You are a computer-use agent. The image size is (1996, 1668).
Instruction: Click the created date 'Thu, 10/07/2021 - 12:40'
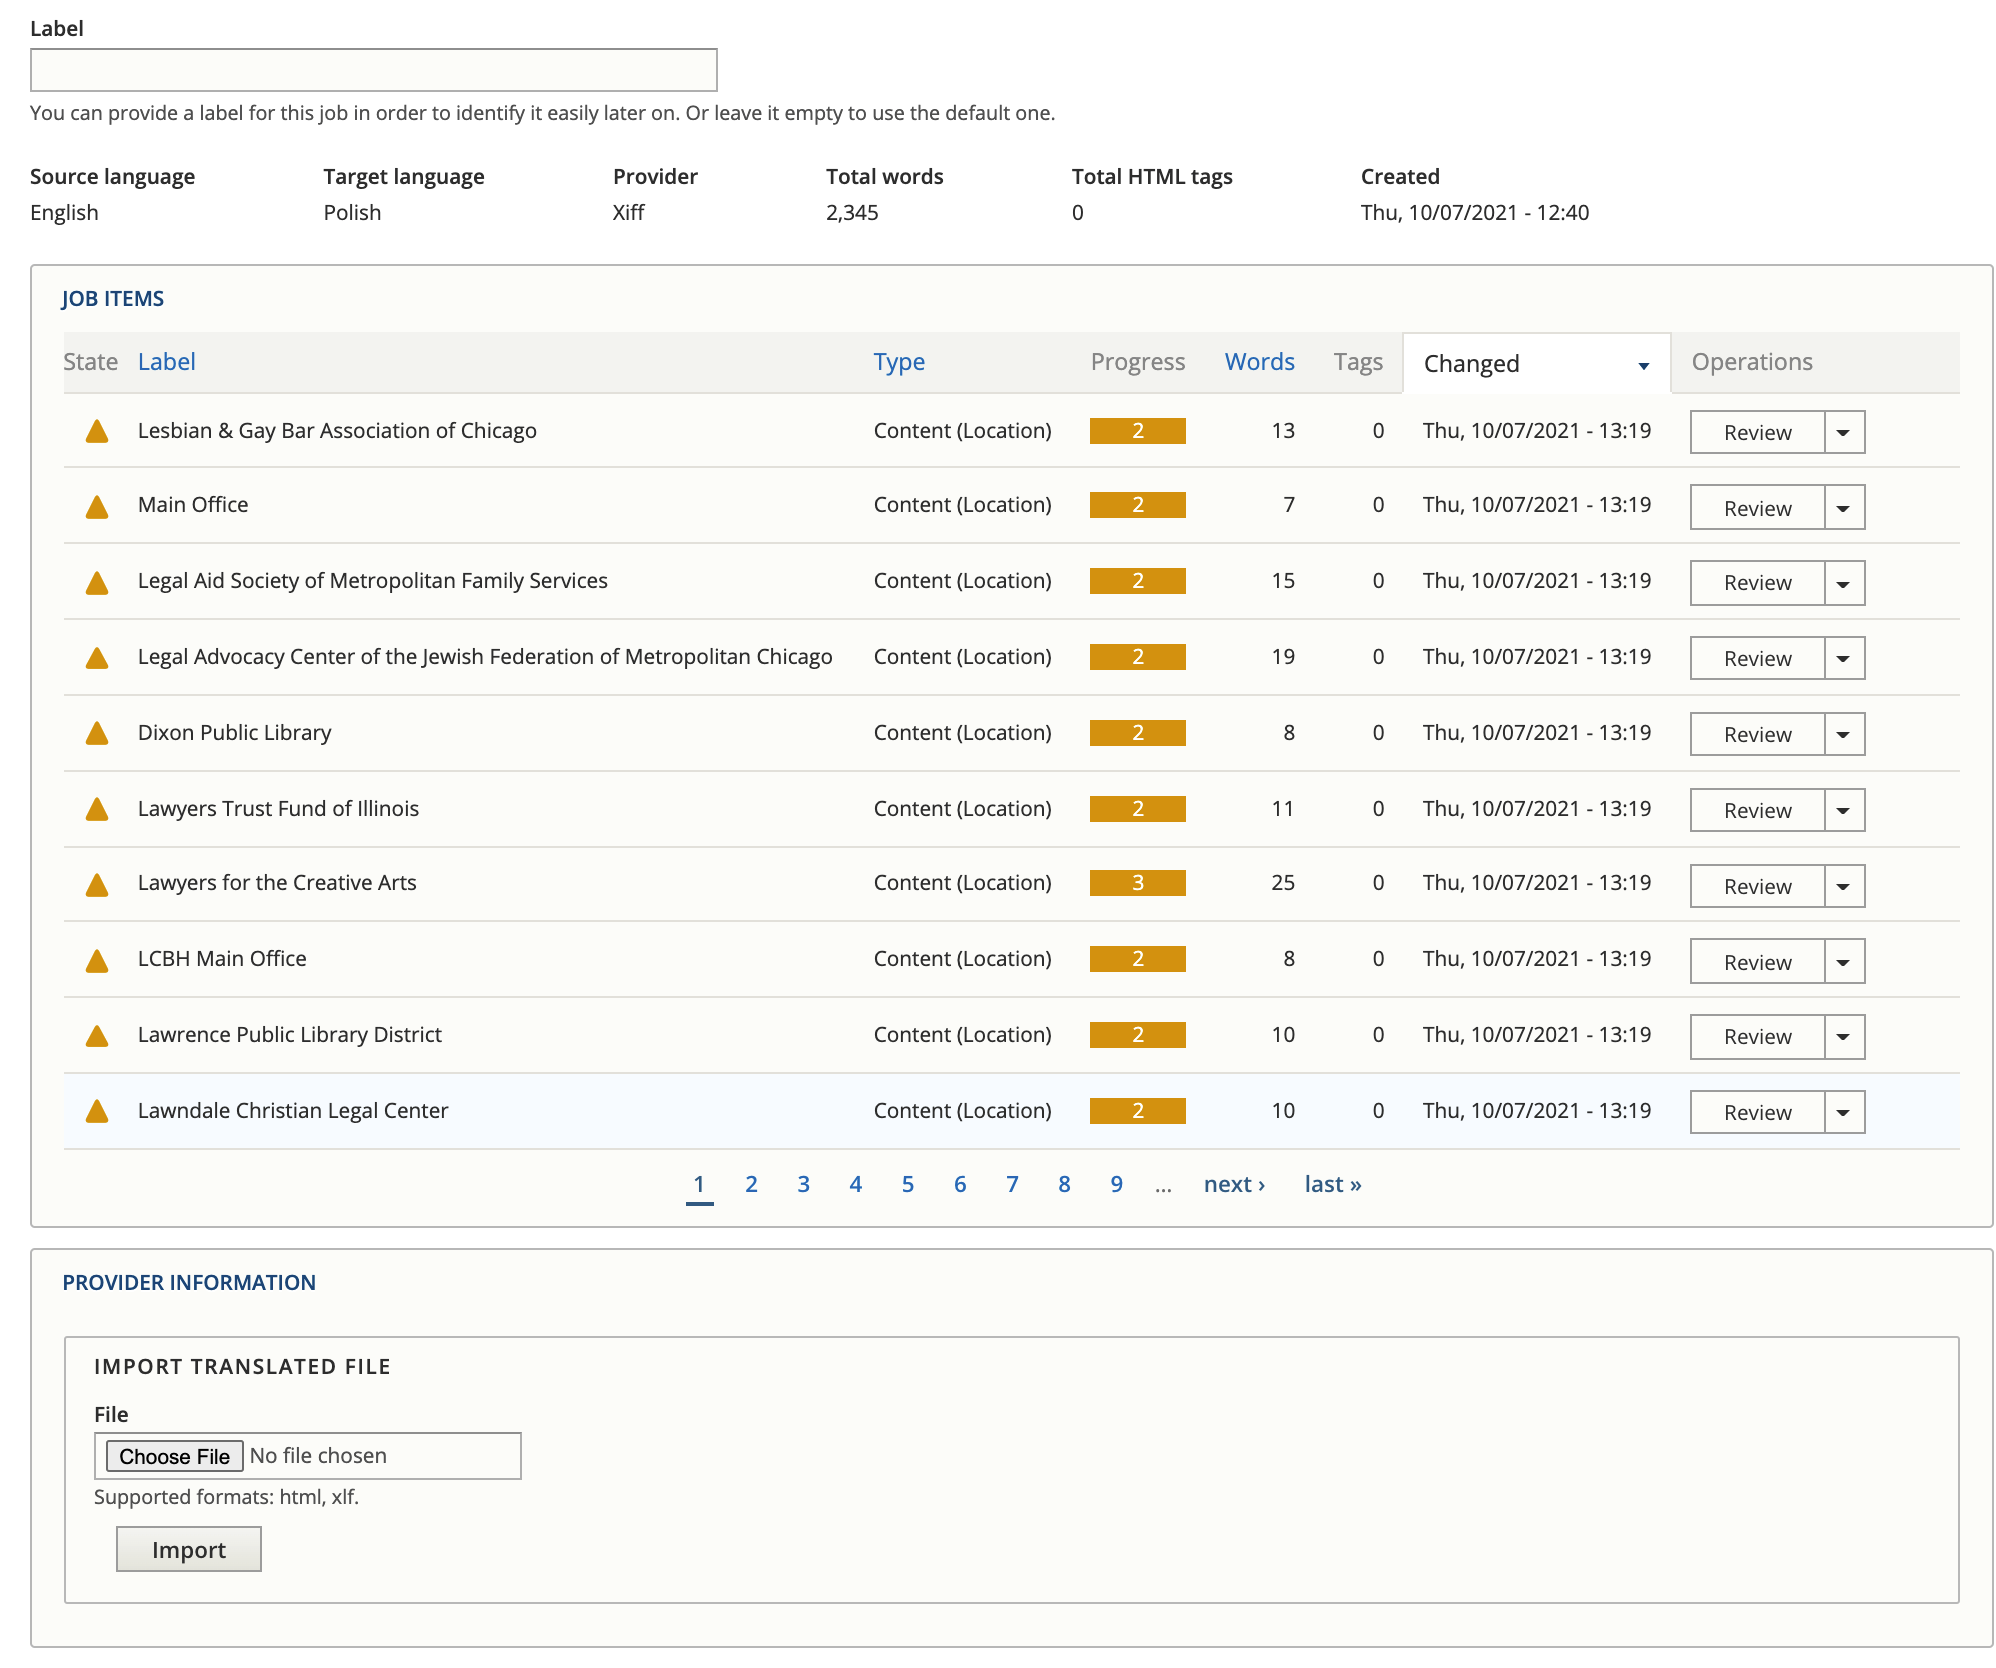[1475, 212]
